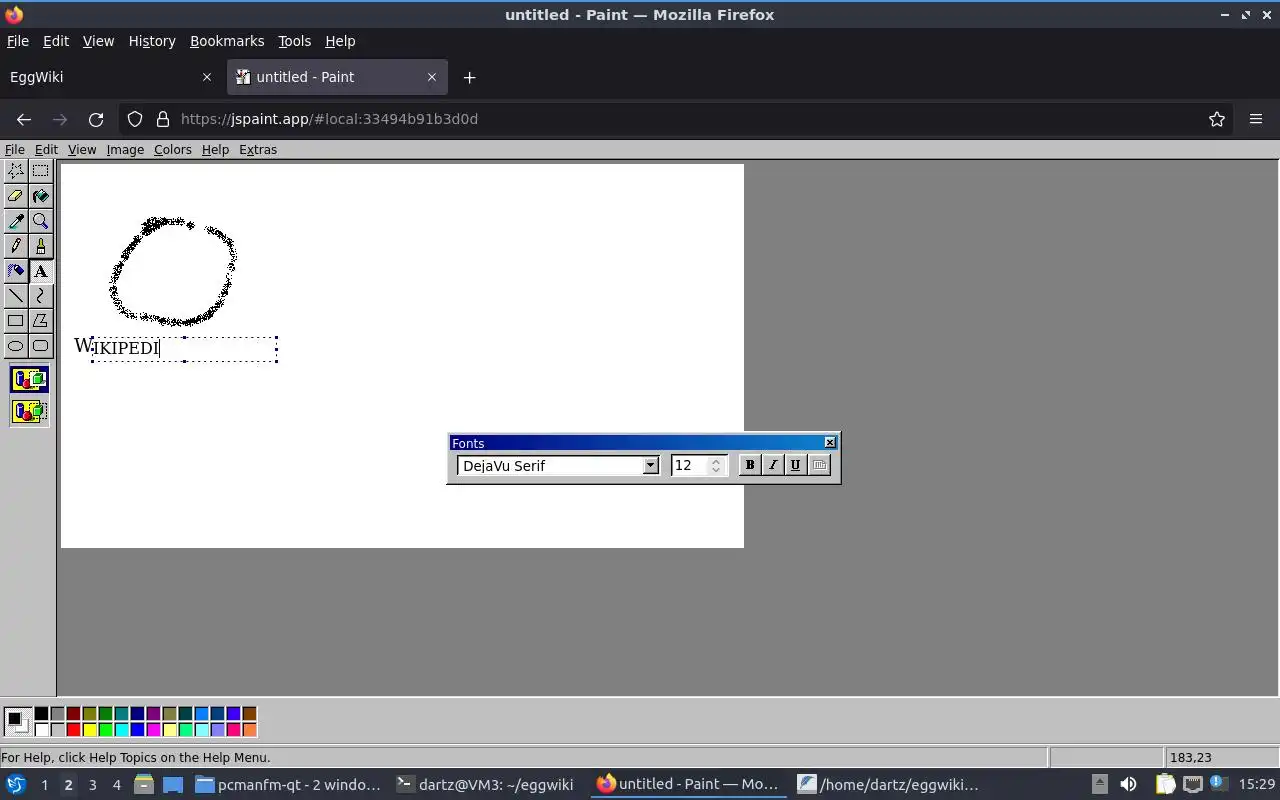Select the Text tool
The height and width of the screenshot is (800, 1280).
40,271
